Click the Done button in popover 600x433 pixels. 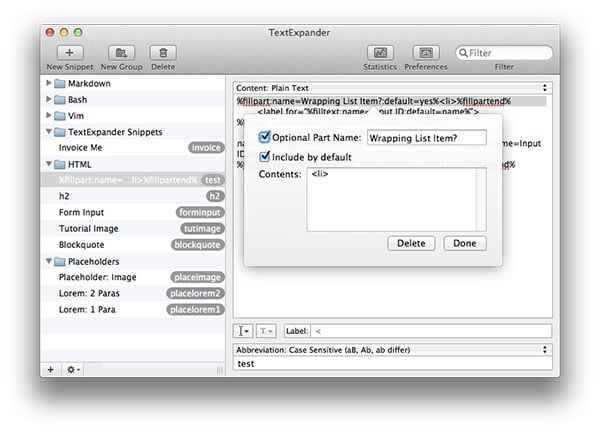(x=464, y=243)
